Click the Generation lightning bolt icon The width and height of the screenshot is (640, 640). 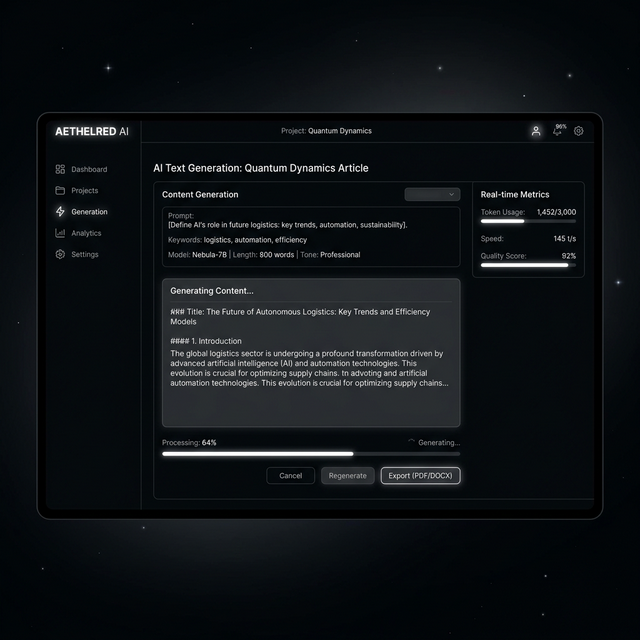point(60,211)
